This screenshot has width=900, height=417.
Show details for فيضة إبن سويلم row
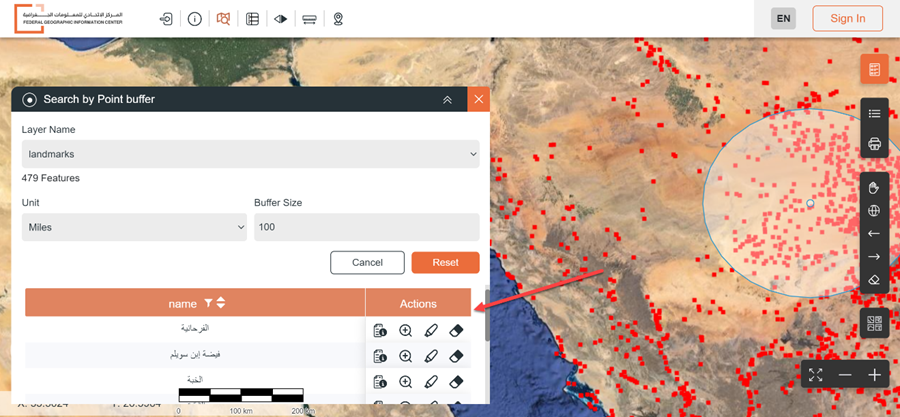(x=379, y=356)
